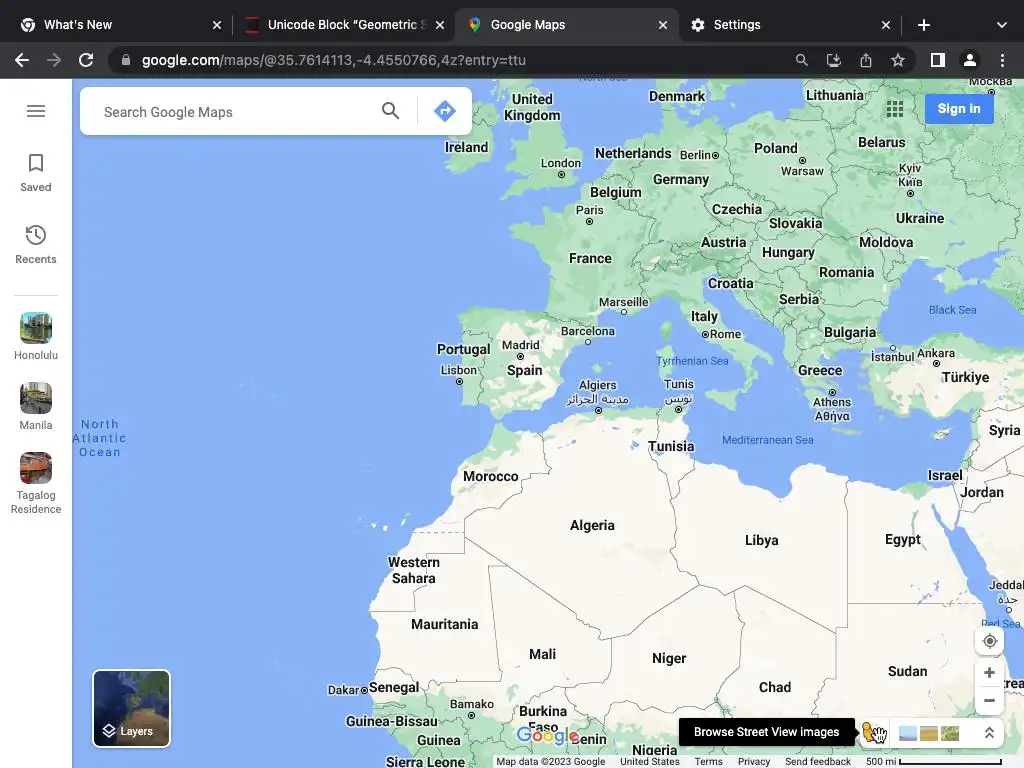Select the green imagery thumbnail in bottom strip
The image size is (1024, 768).
click(x=950, y=733)
